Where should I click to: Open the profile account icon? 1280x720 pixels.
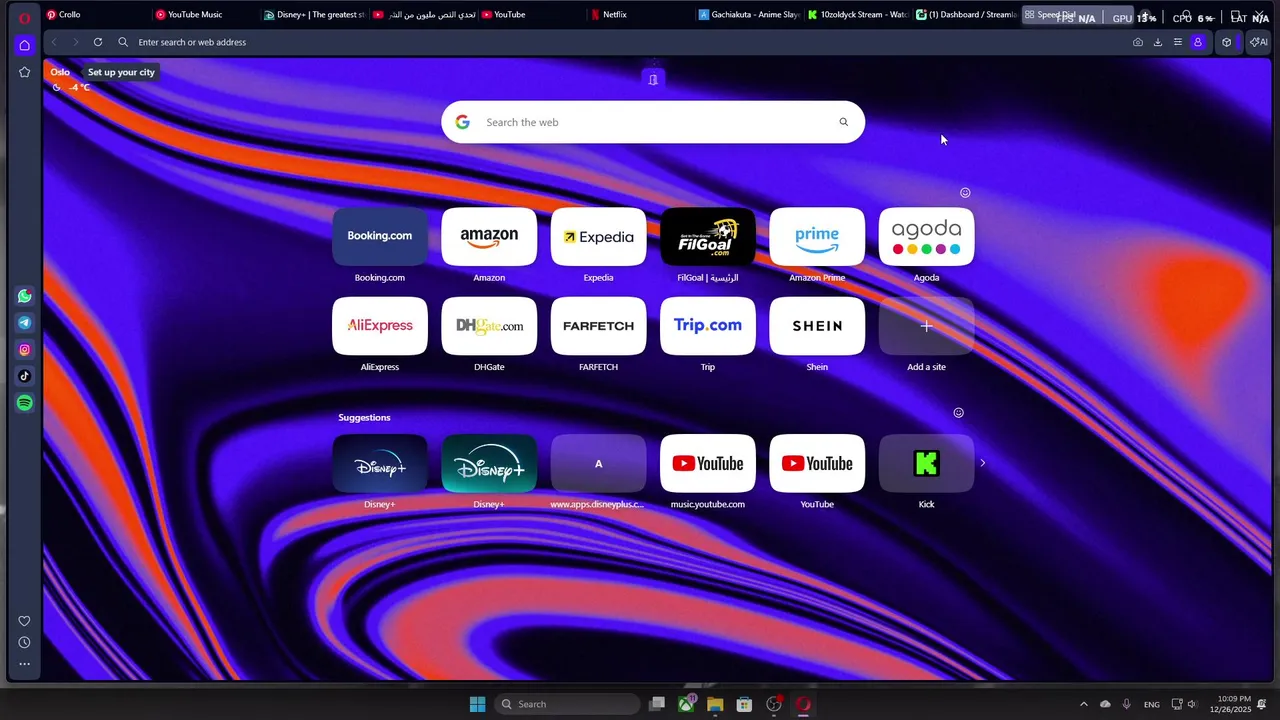click(x=1197, y=42)
